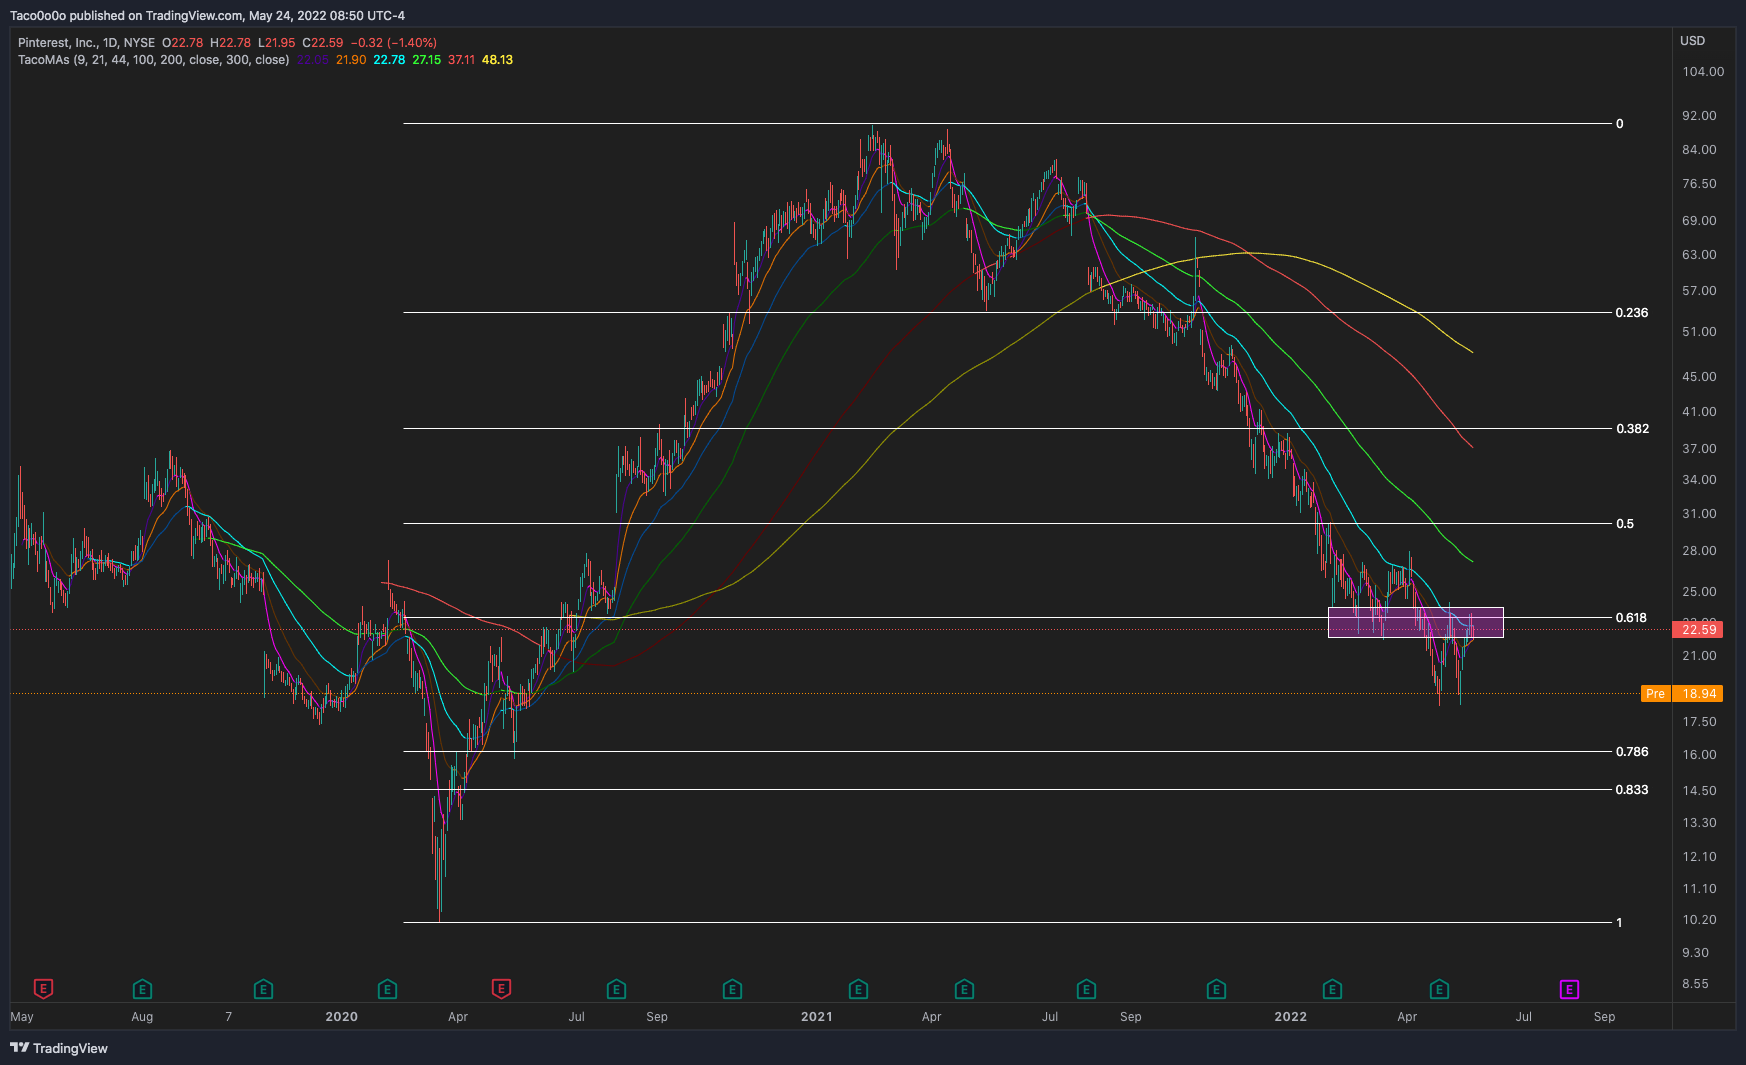The height and width of the screenshot is (1065, 1746).
Task: Click the red 22.59 current price label
Action: click(x=1698, y=629)
